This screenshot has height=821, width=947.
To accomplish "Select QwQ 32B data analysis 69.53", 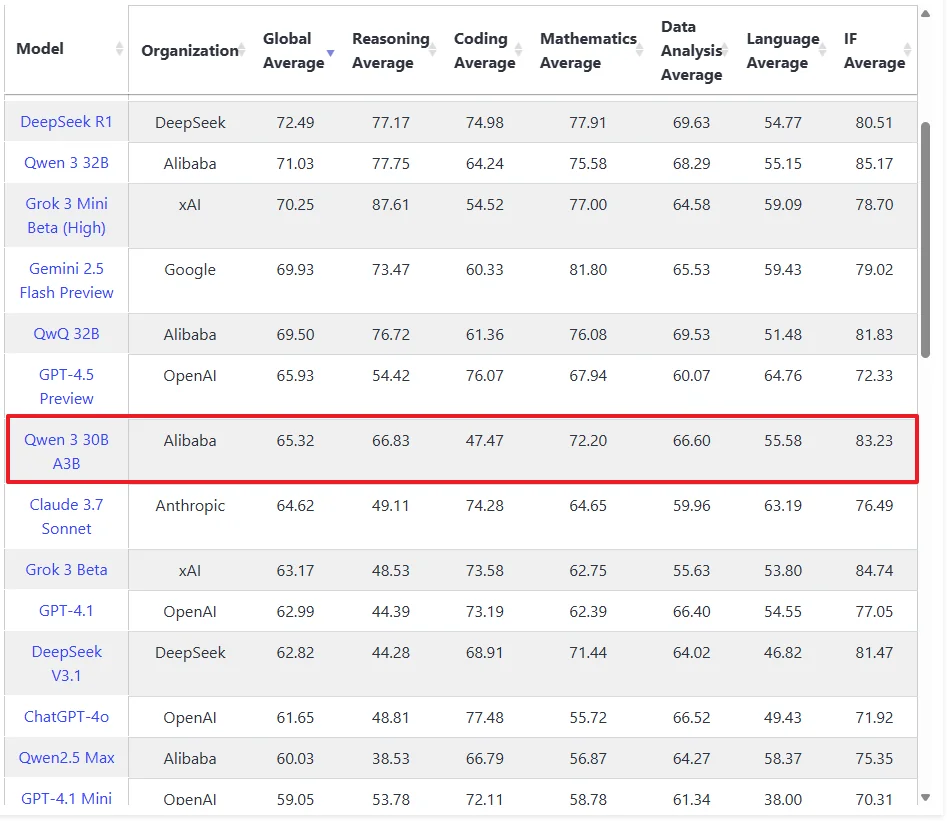I will [692, 335].
